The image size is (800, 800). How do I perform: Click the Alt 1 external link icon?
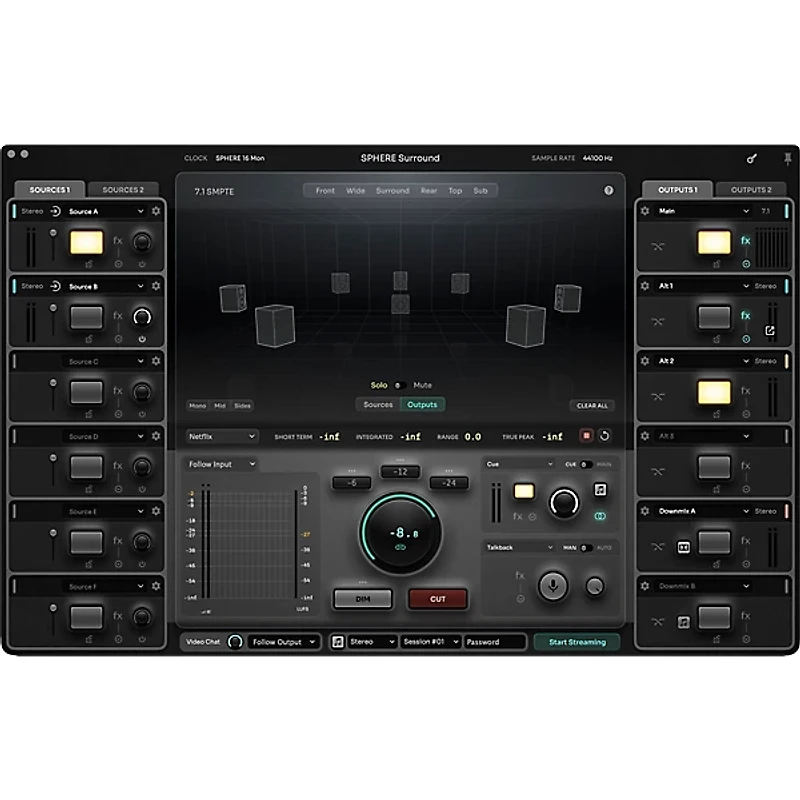[770, 330]
